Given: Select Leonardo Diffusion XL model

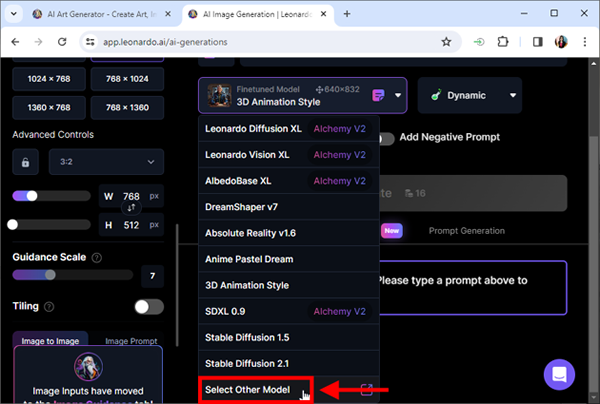Looking at the screenshot, I should pyautogui.click(x=289, y=129).
